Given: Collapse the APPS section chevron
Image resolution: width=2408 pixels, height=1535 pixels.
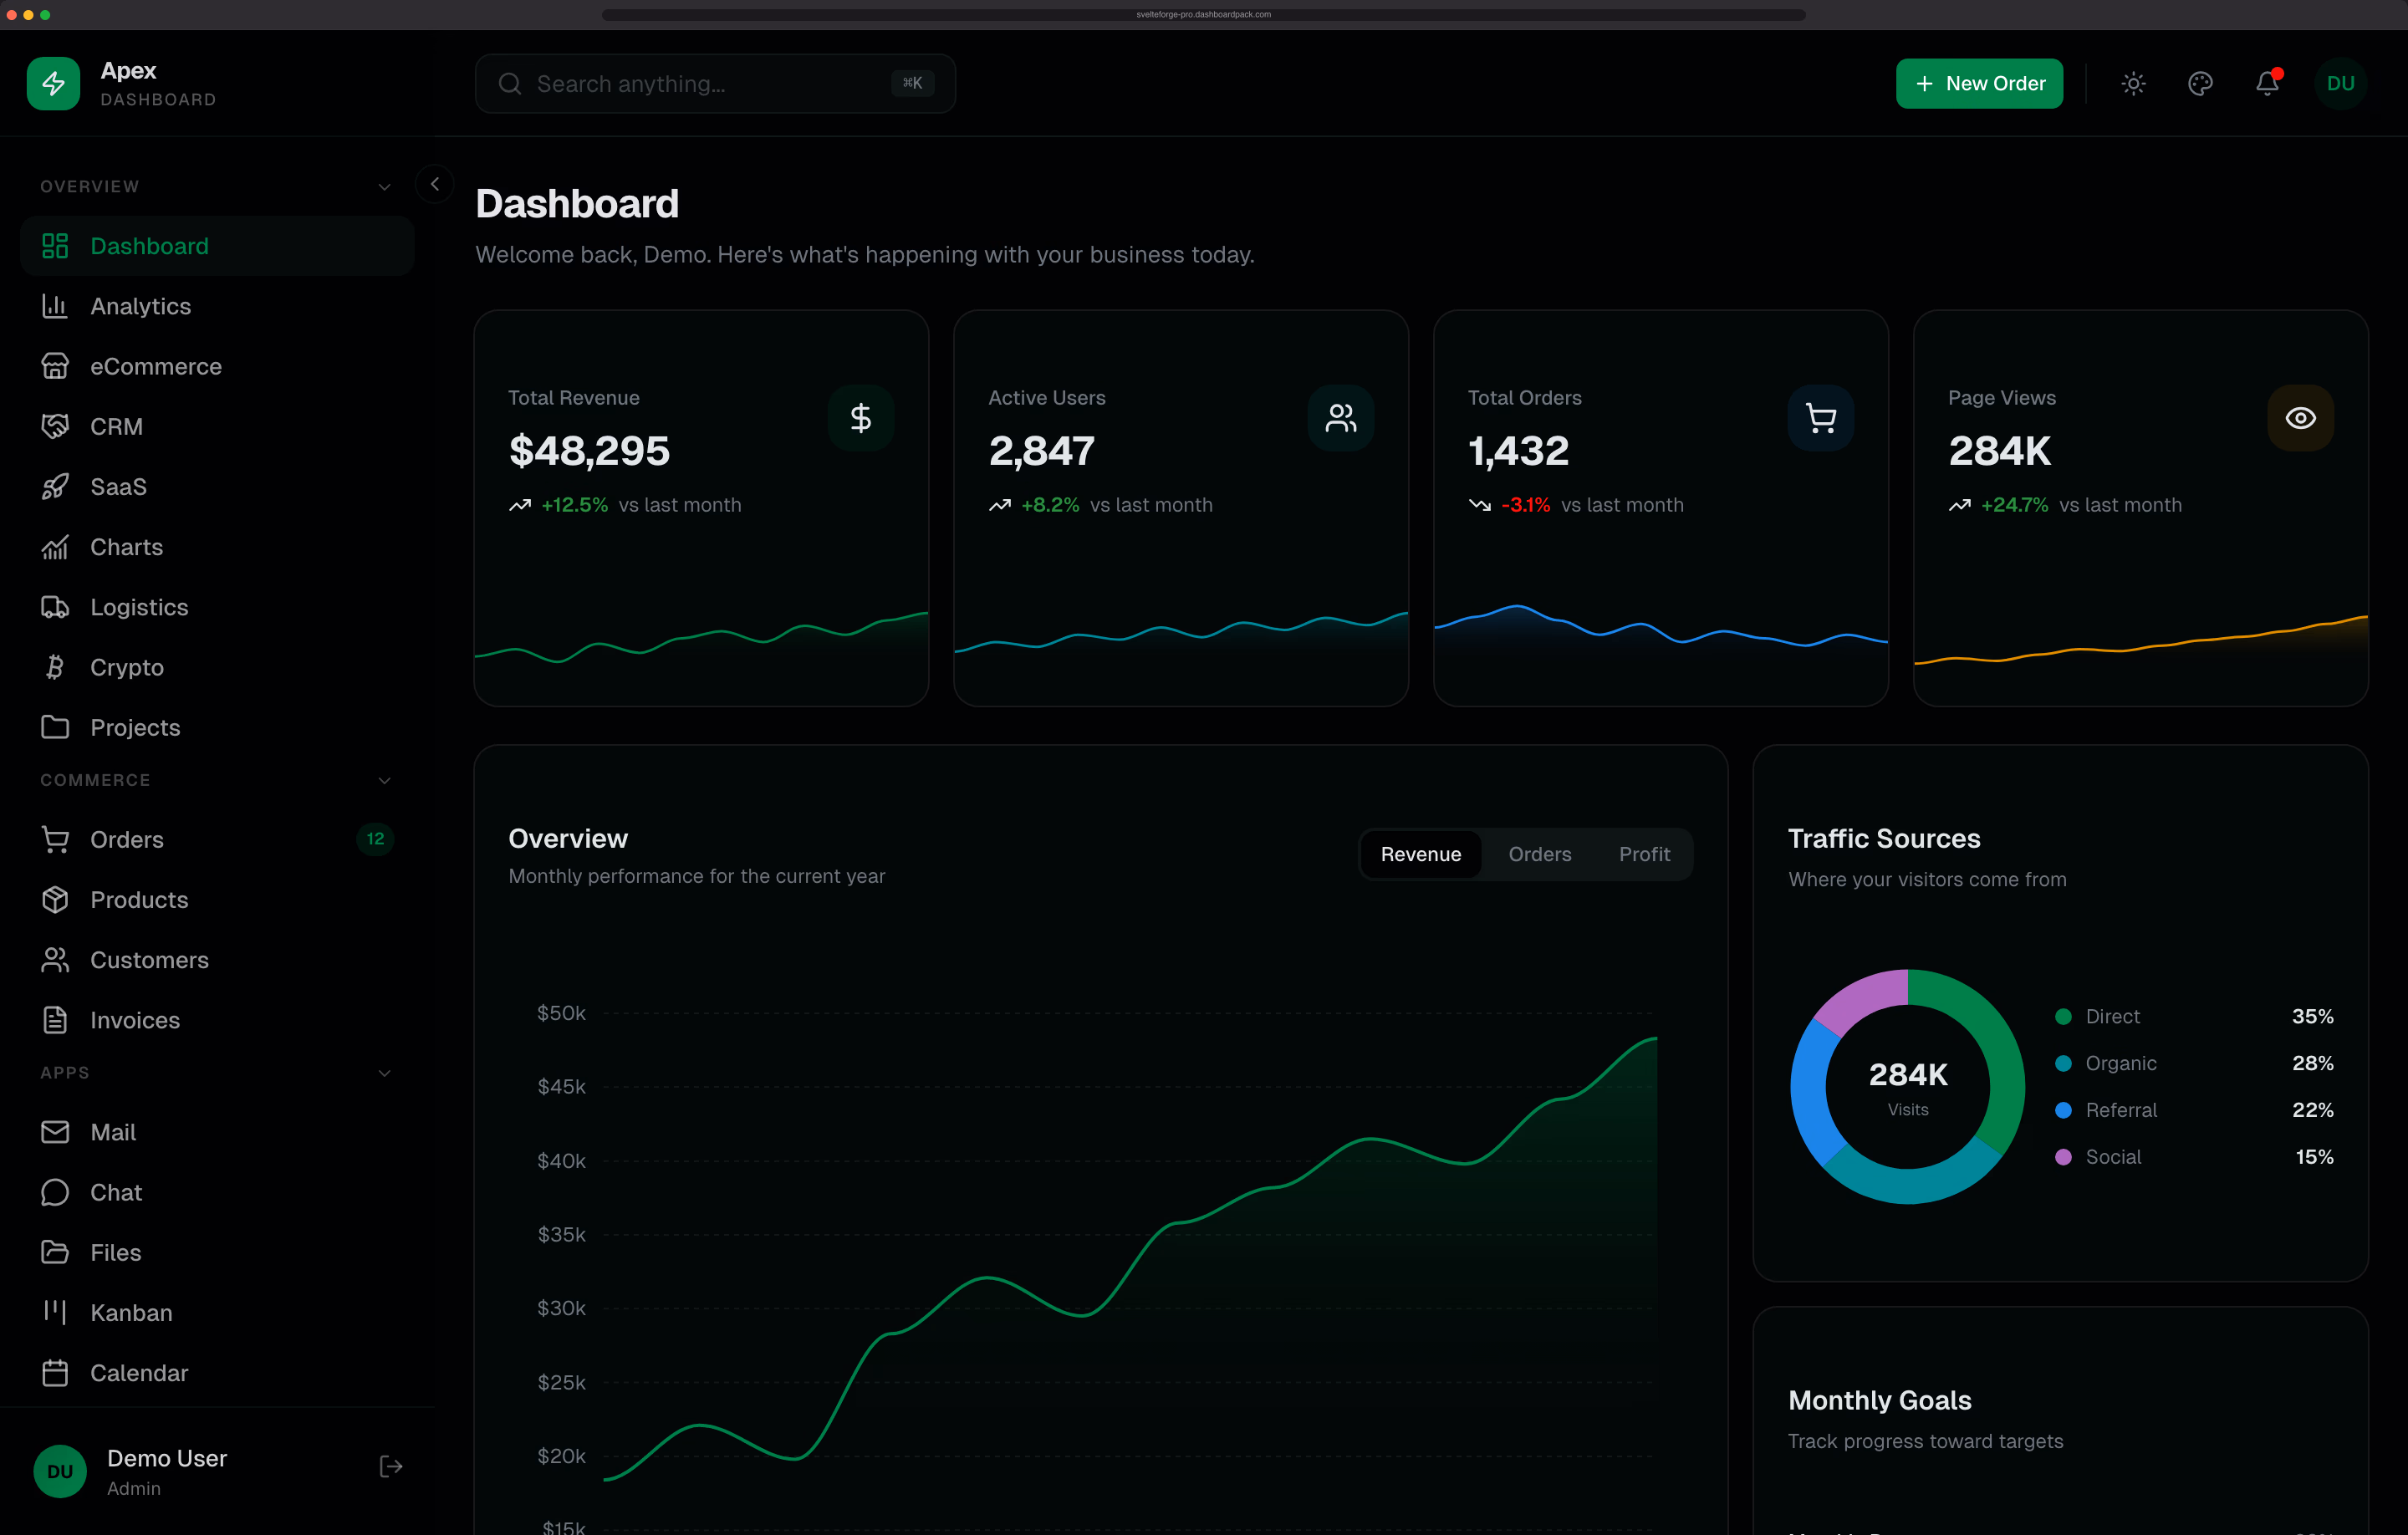Looking at the screenshot, I should coord(384,1073).
